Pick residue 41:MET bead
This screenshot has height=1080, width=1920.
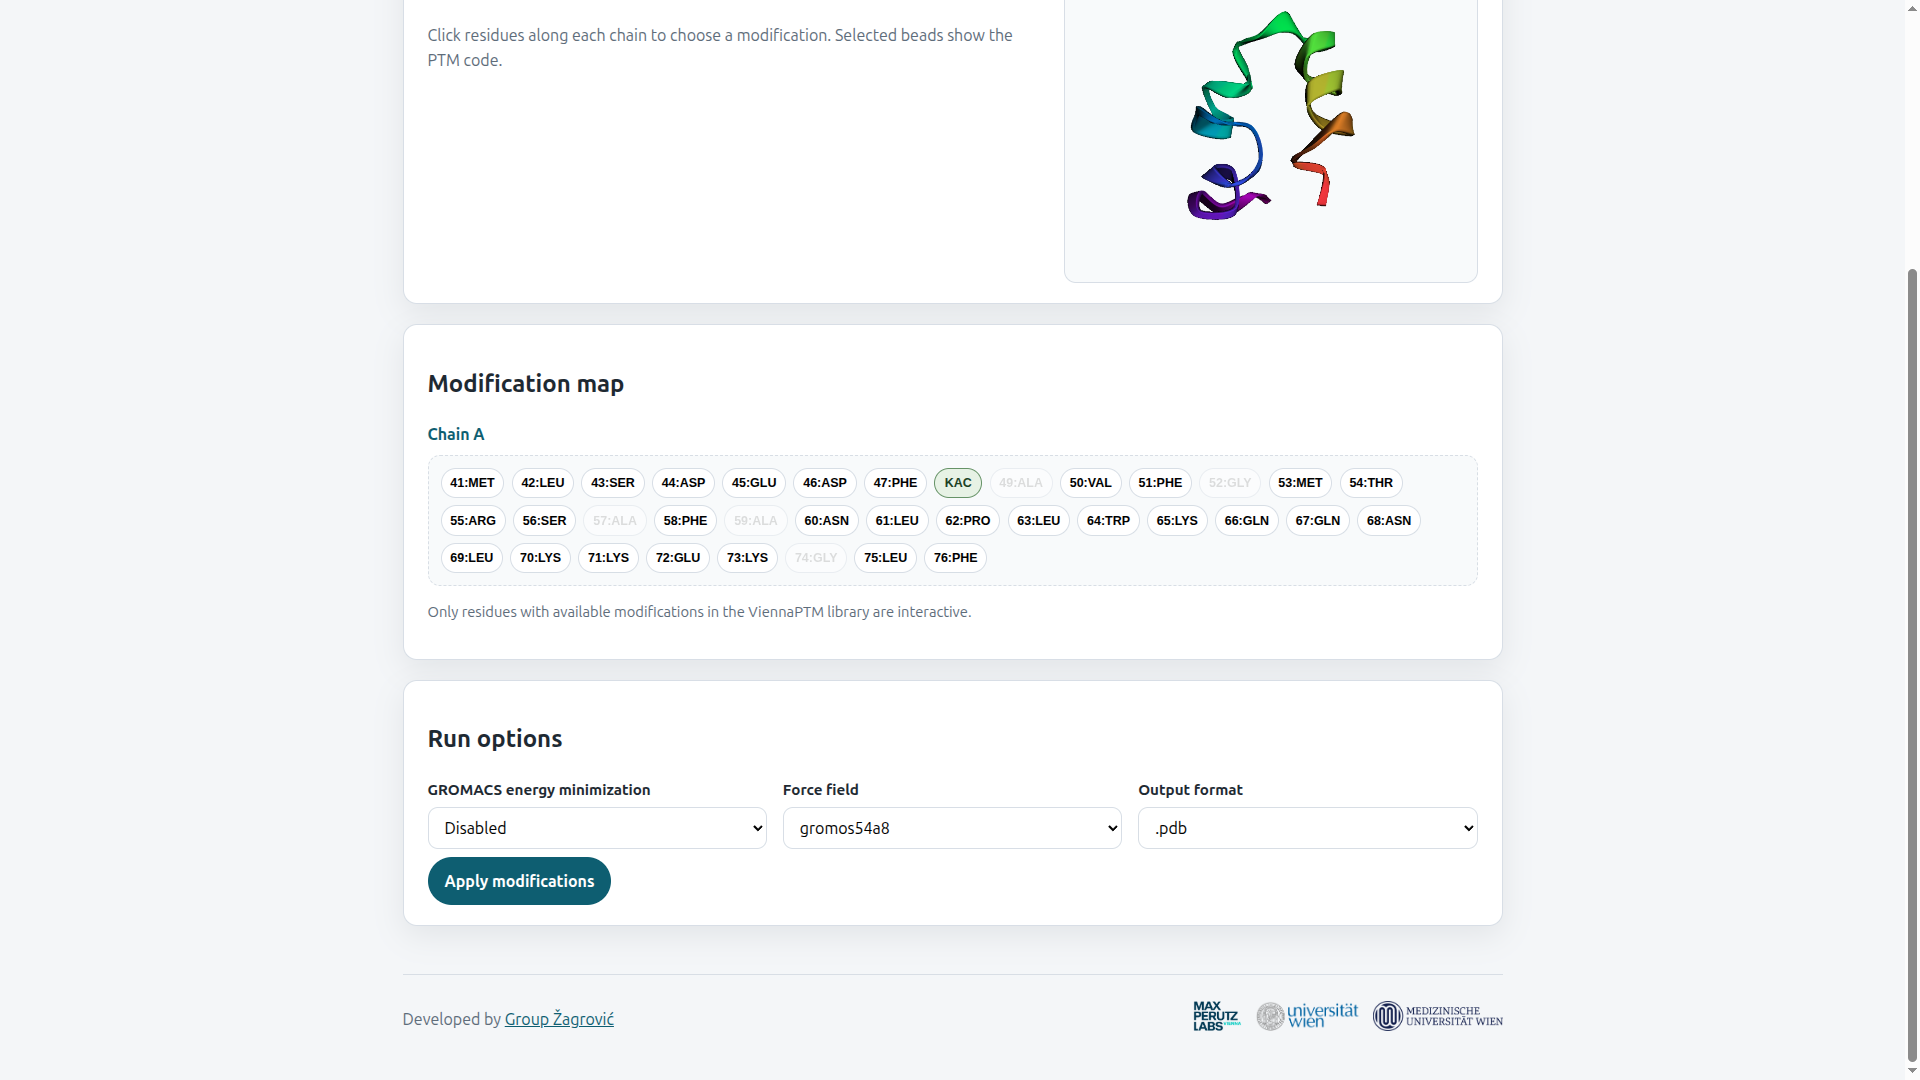click(472, 483)
